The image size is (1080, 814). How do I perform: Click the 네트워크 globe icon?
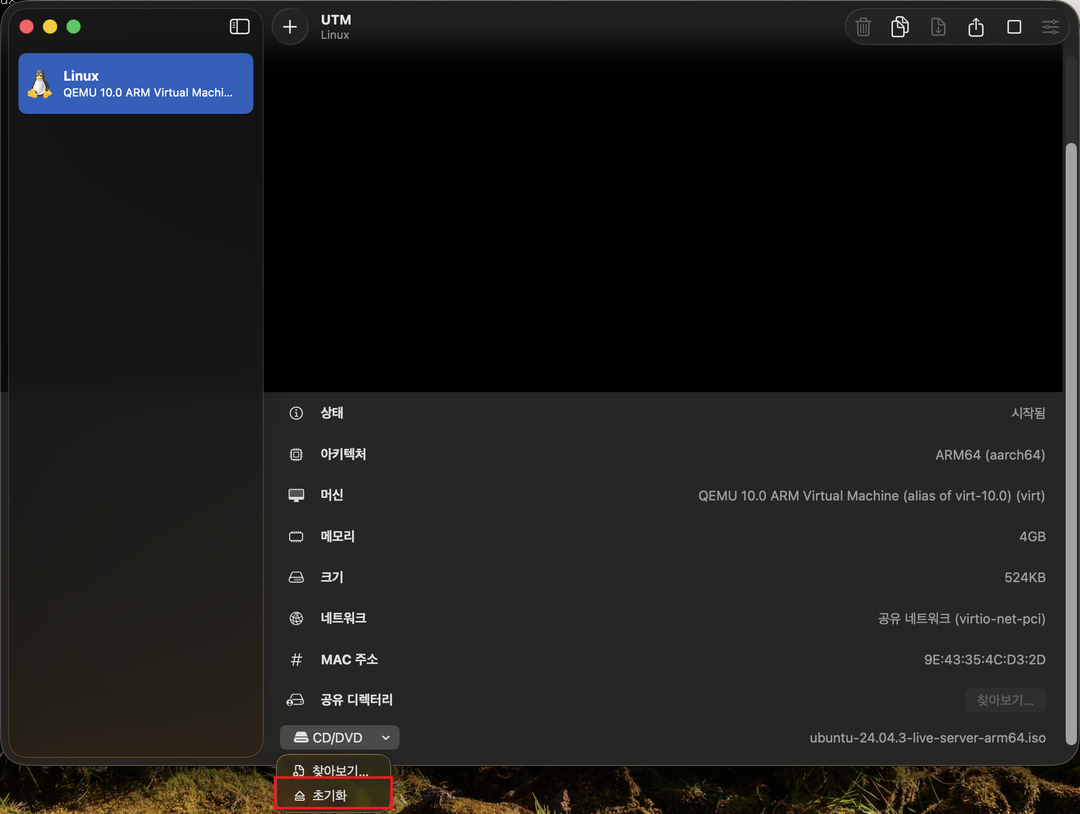pos(296,619)
